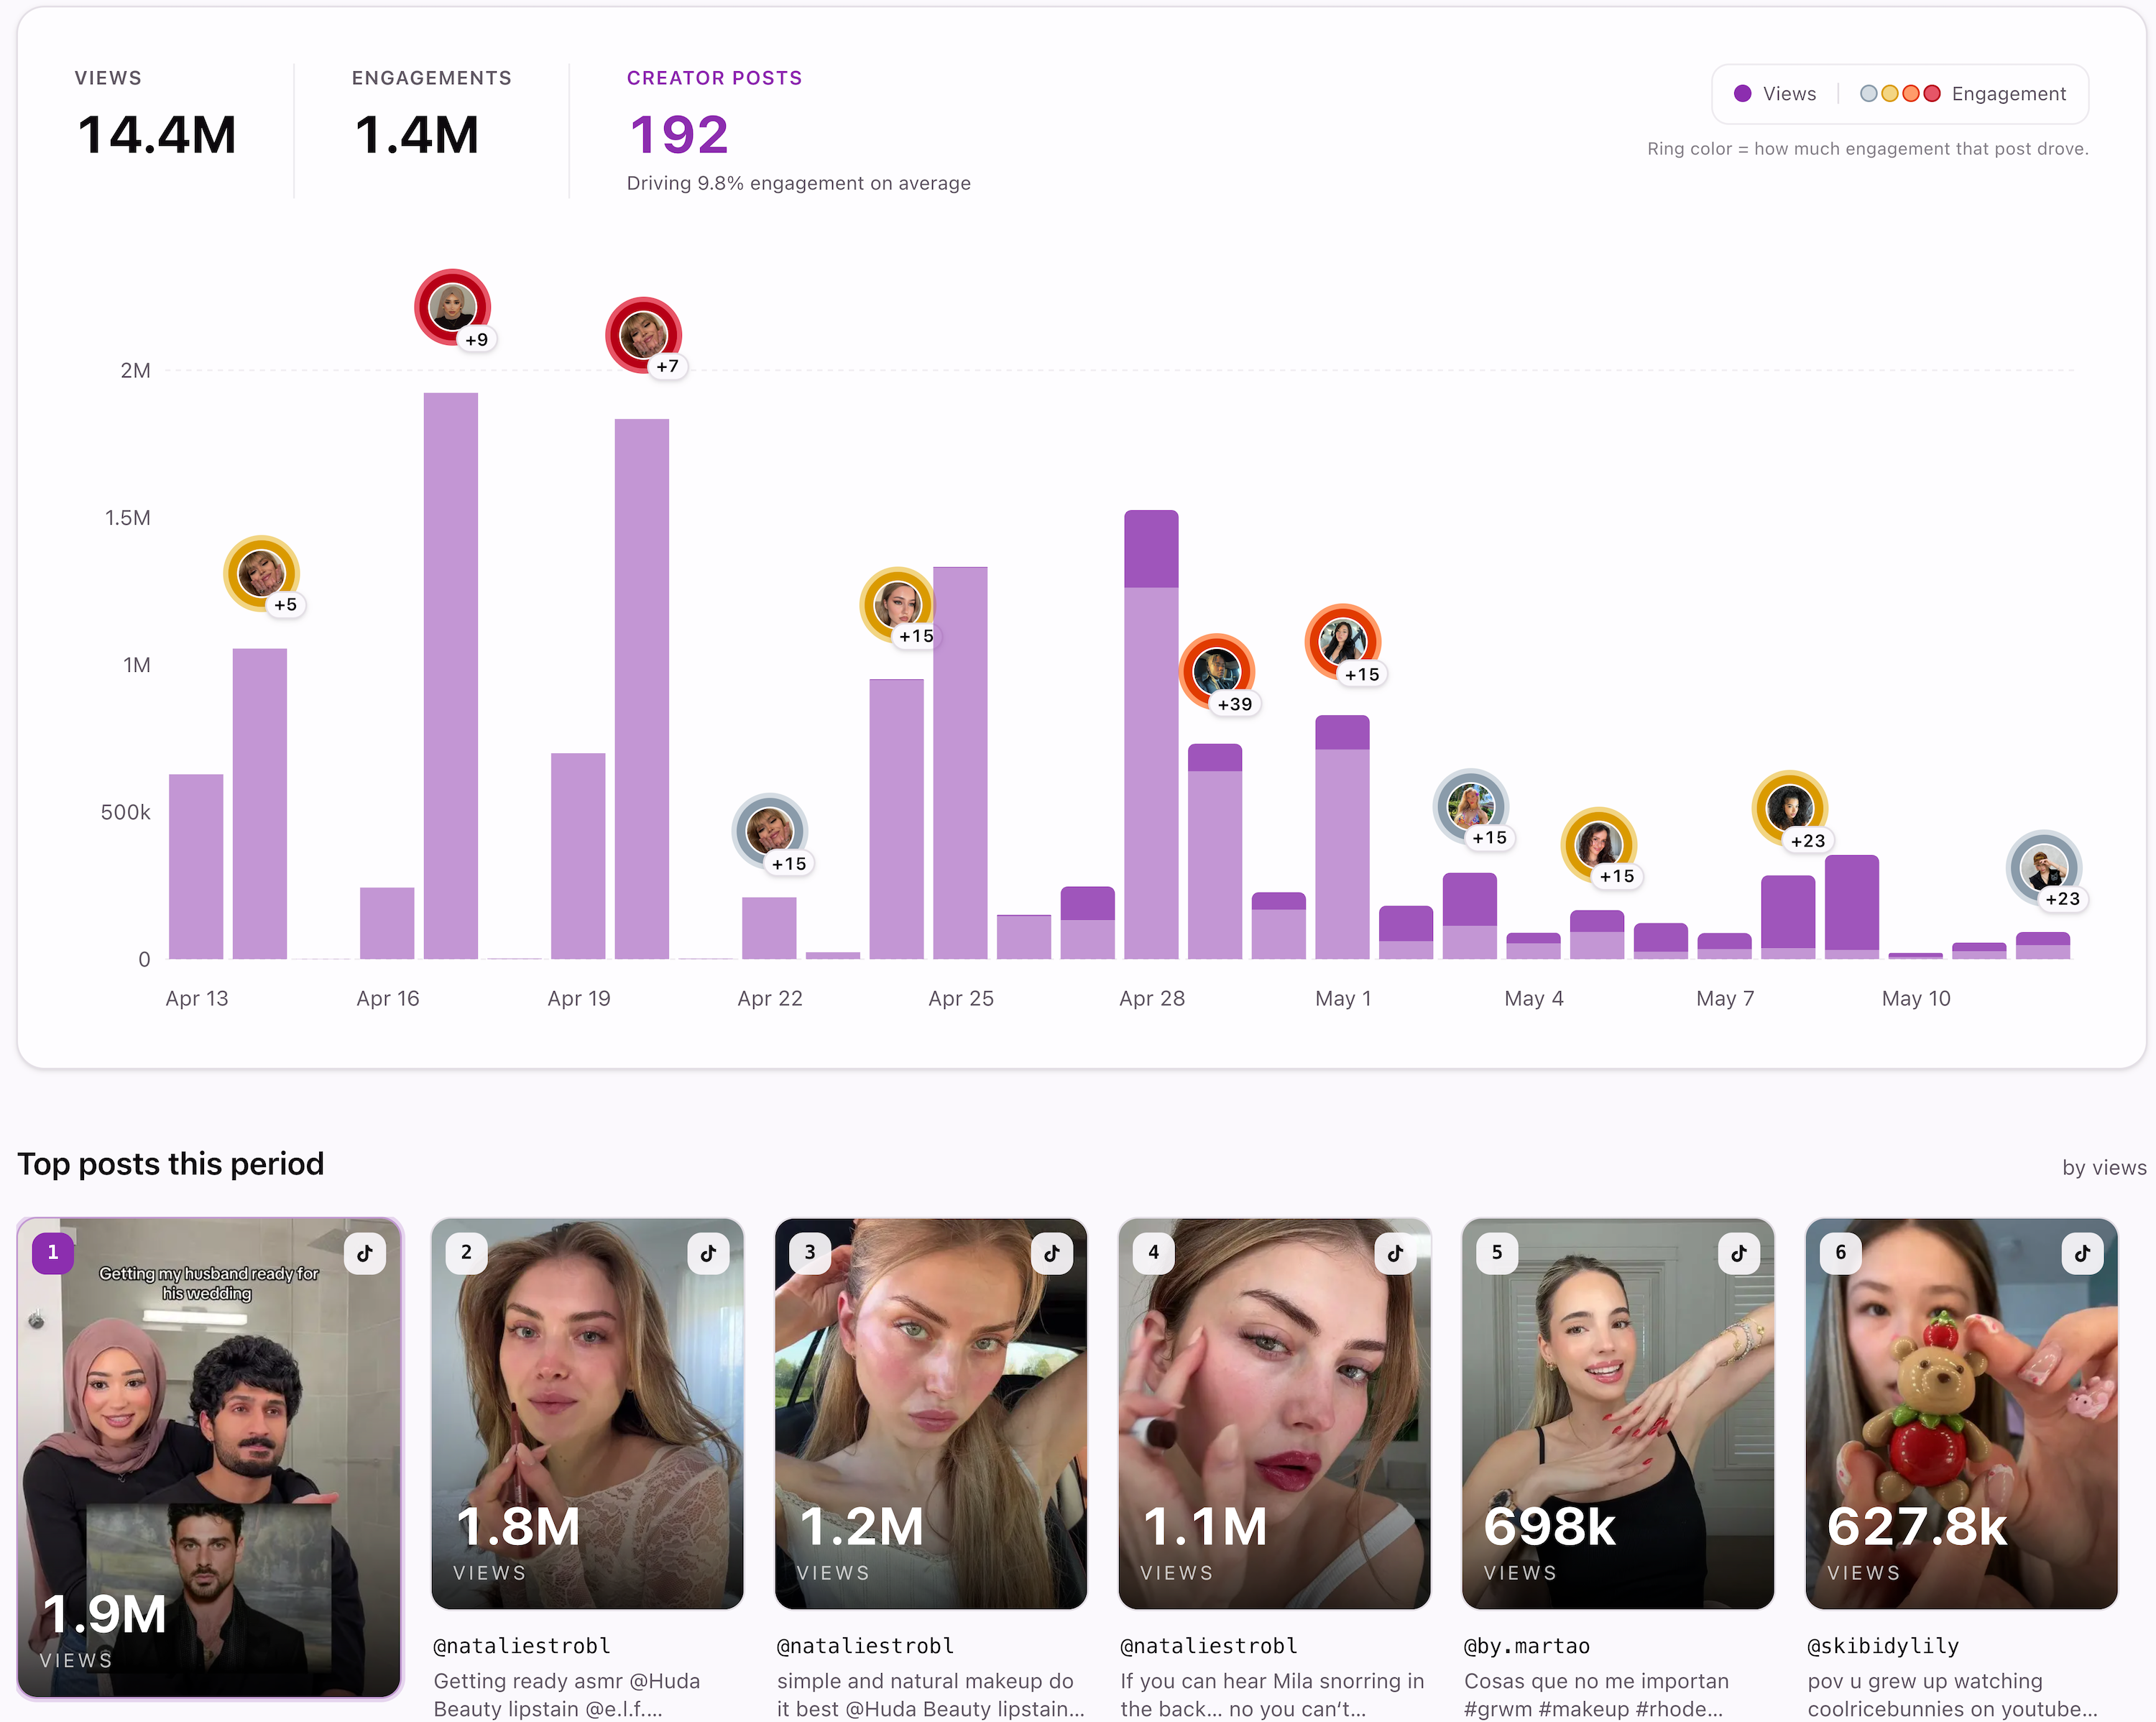Click the 'pov u grew up watching' caption
Viewport: 2156px width, 1722px height.
tap(1952, 1695)
